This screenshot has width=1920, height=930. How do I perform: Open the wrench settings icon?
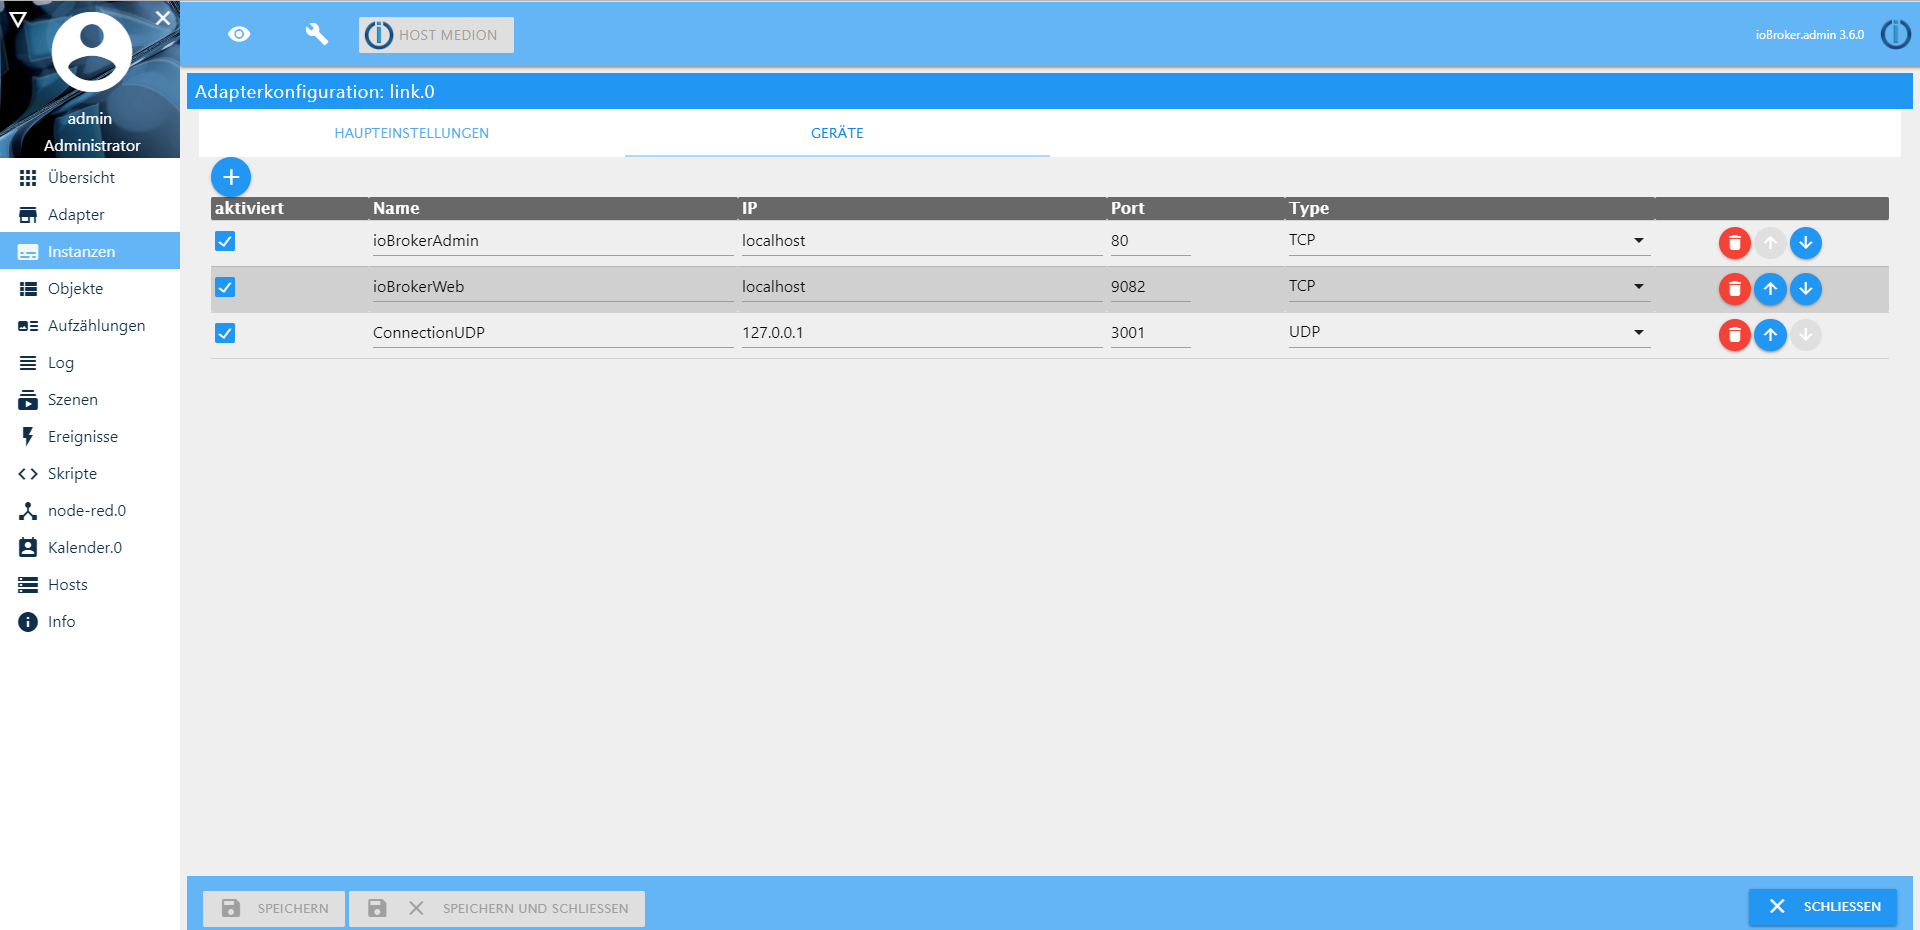316,35
